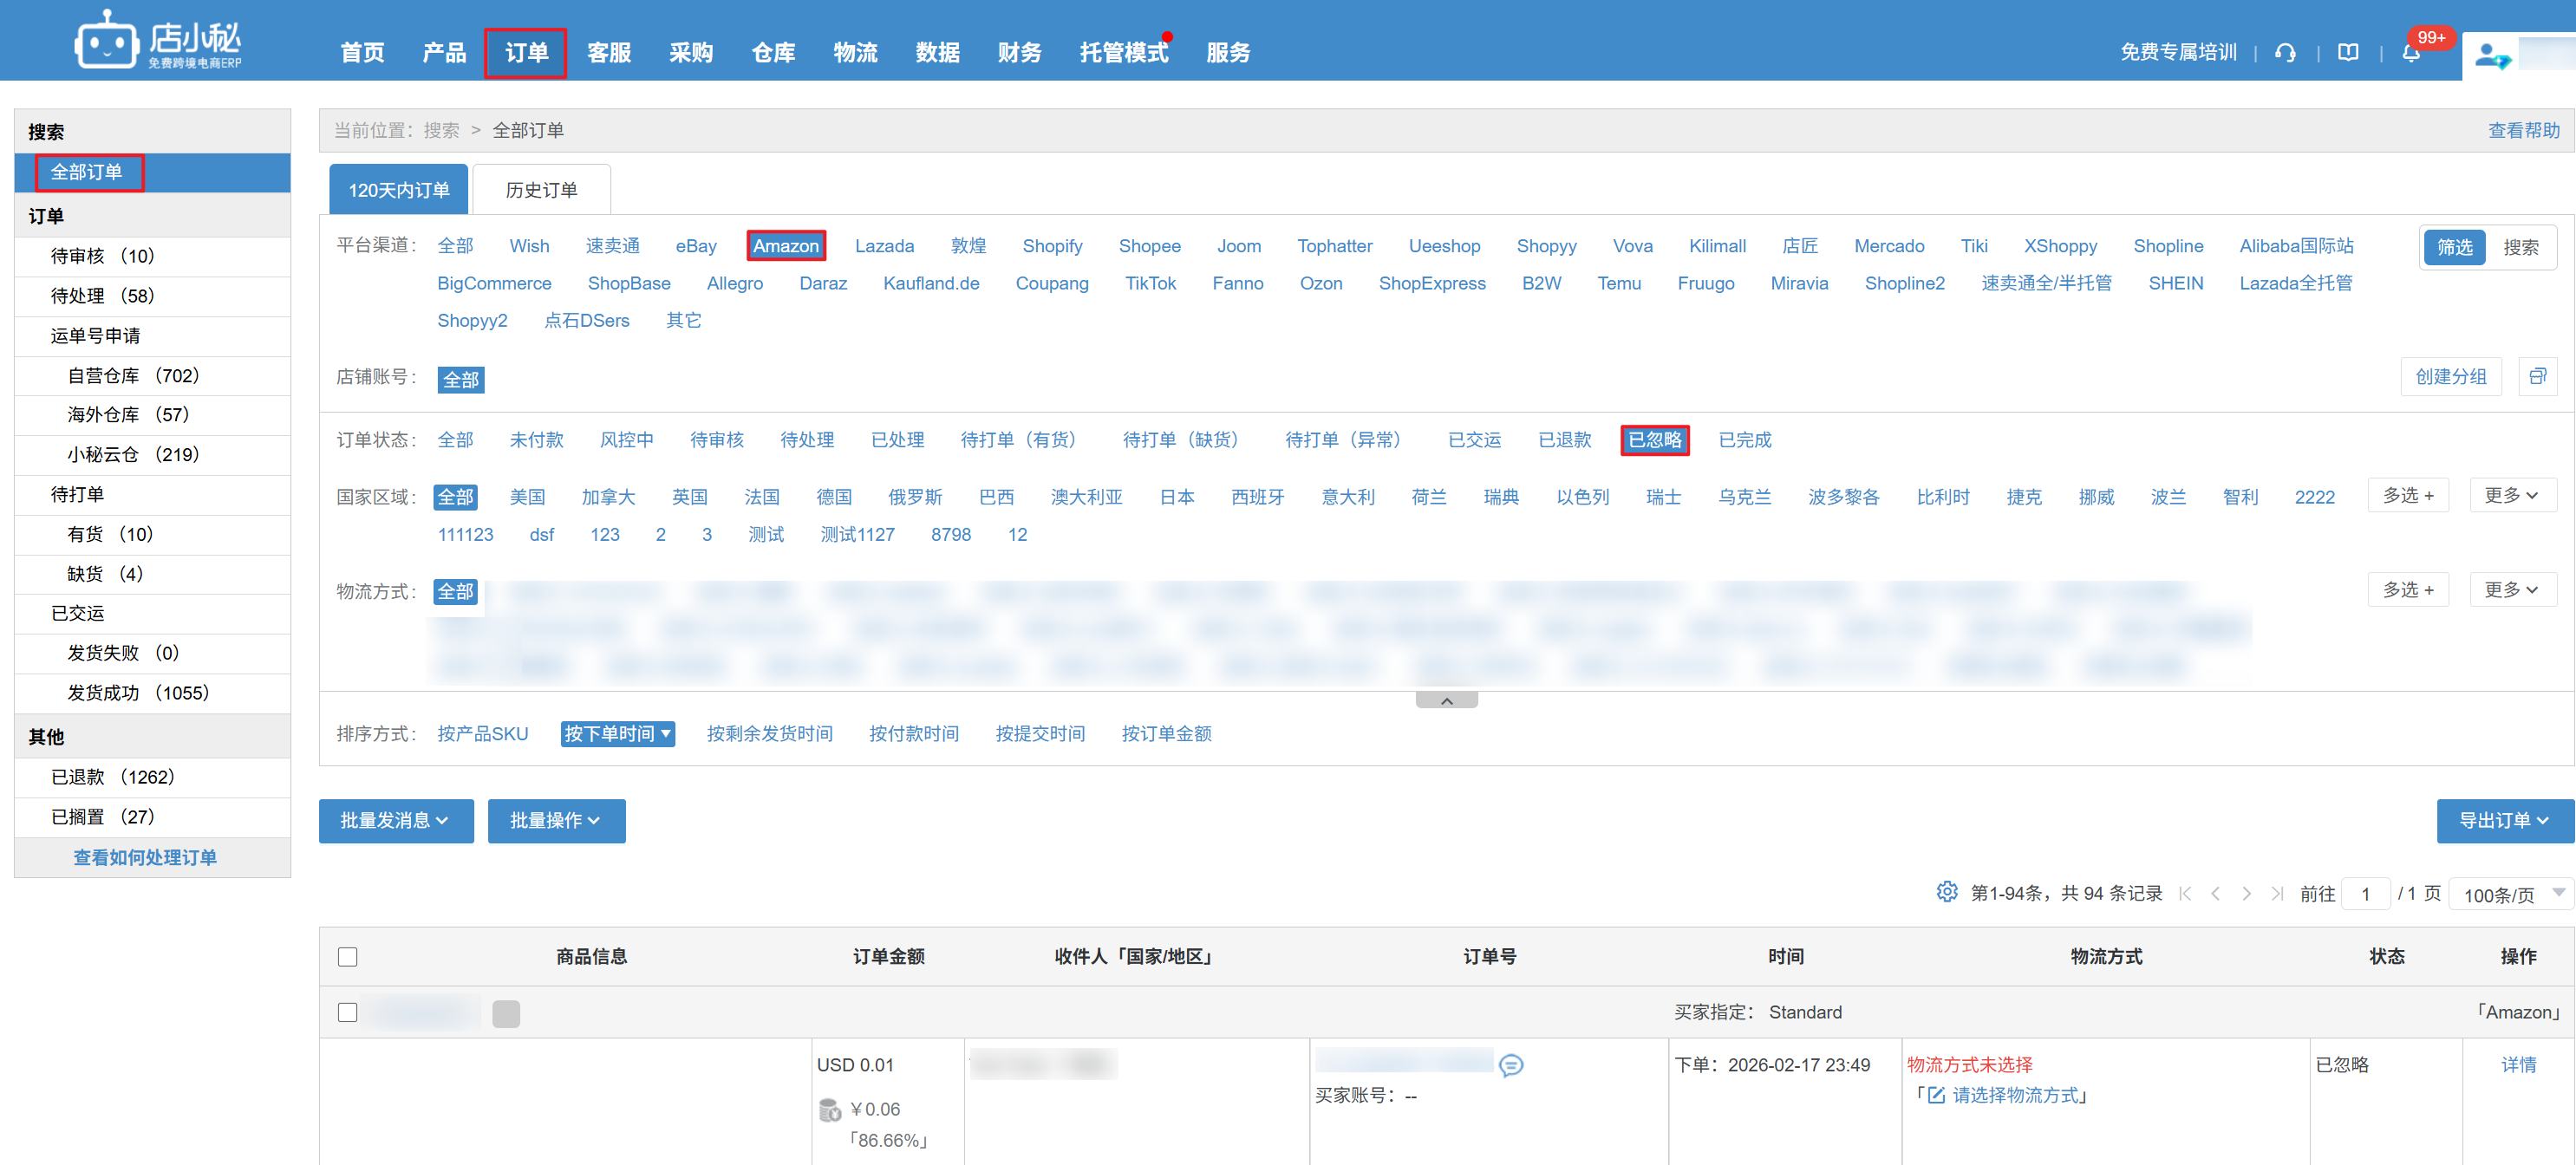Switch to the 历史订单 tab

[541, 190]
